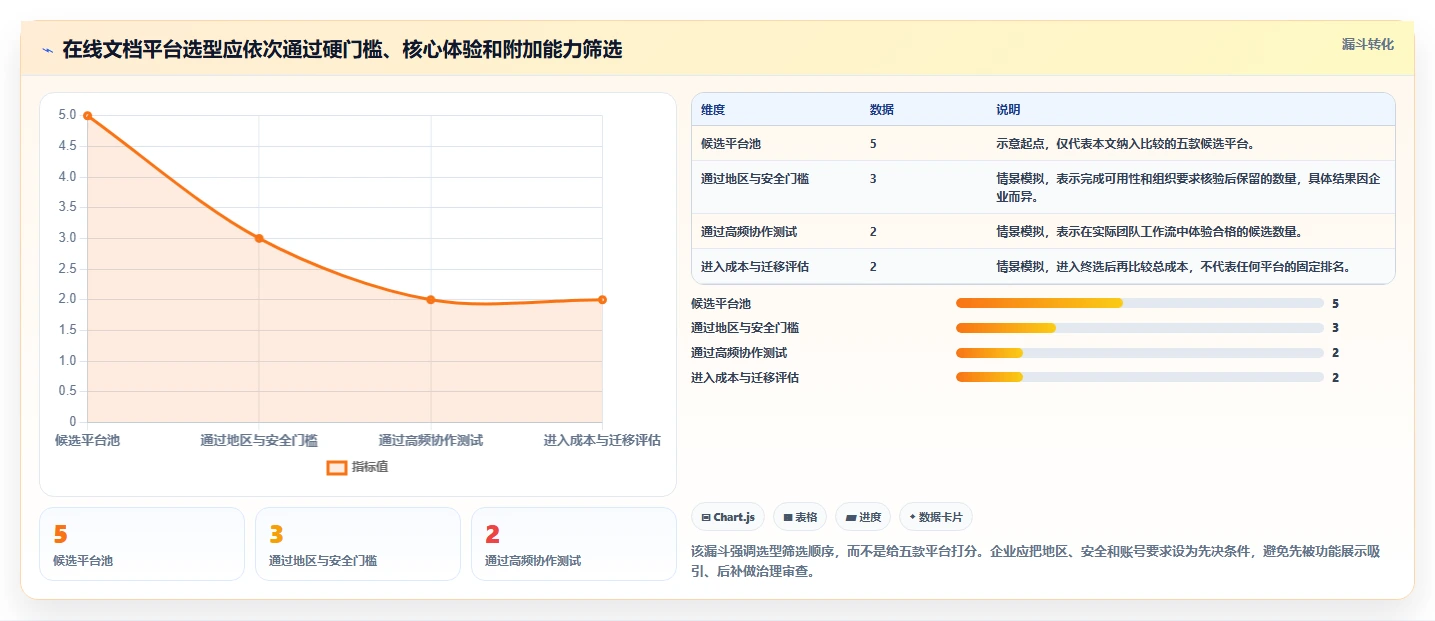This screenshot has height=621, width=1435.
Task: Click the 进入成本与迁移评估 label on the chart x-axis
Action: (x=602, y=440)
